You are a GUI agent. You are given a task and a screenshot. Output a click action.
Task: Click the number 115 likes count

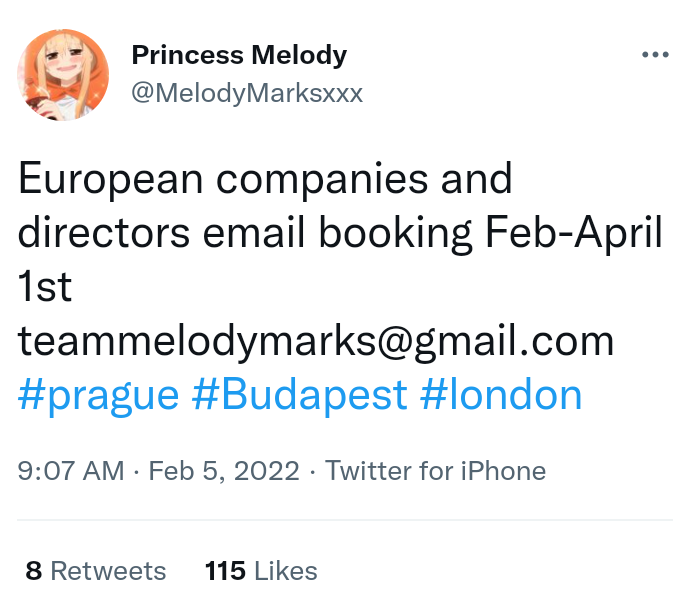[x=225, y=571]
